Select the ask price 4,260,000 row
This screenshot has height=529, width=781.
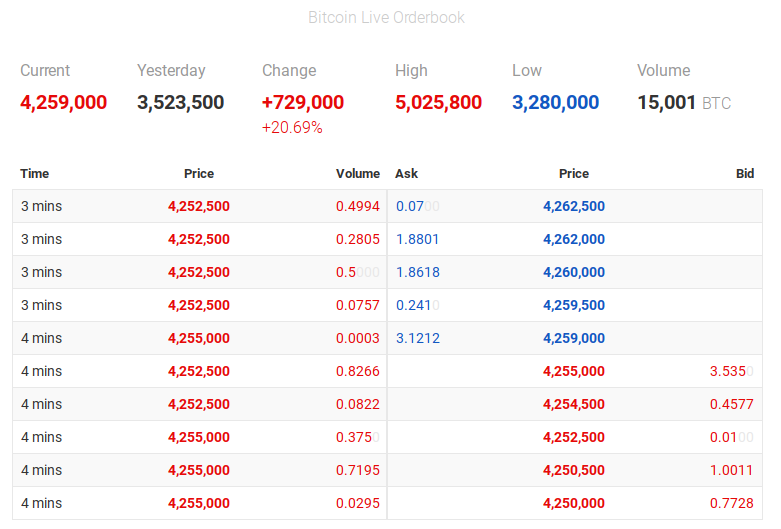573,273
